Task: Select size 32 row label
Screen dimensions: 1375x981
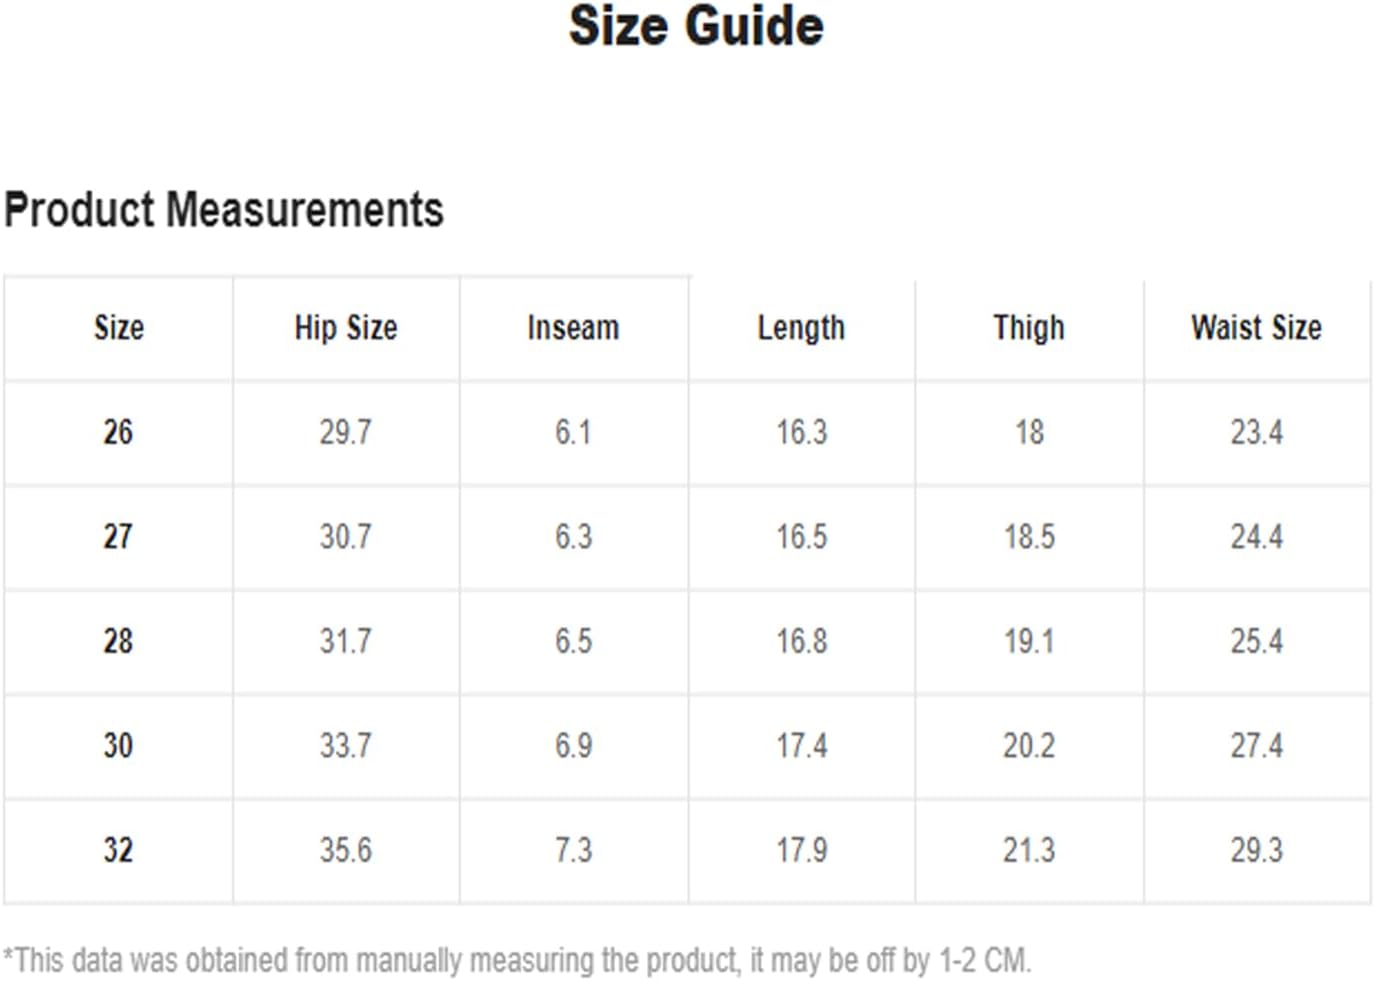Action: [x=118, y=850]
